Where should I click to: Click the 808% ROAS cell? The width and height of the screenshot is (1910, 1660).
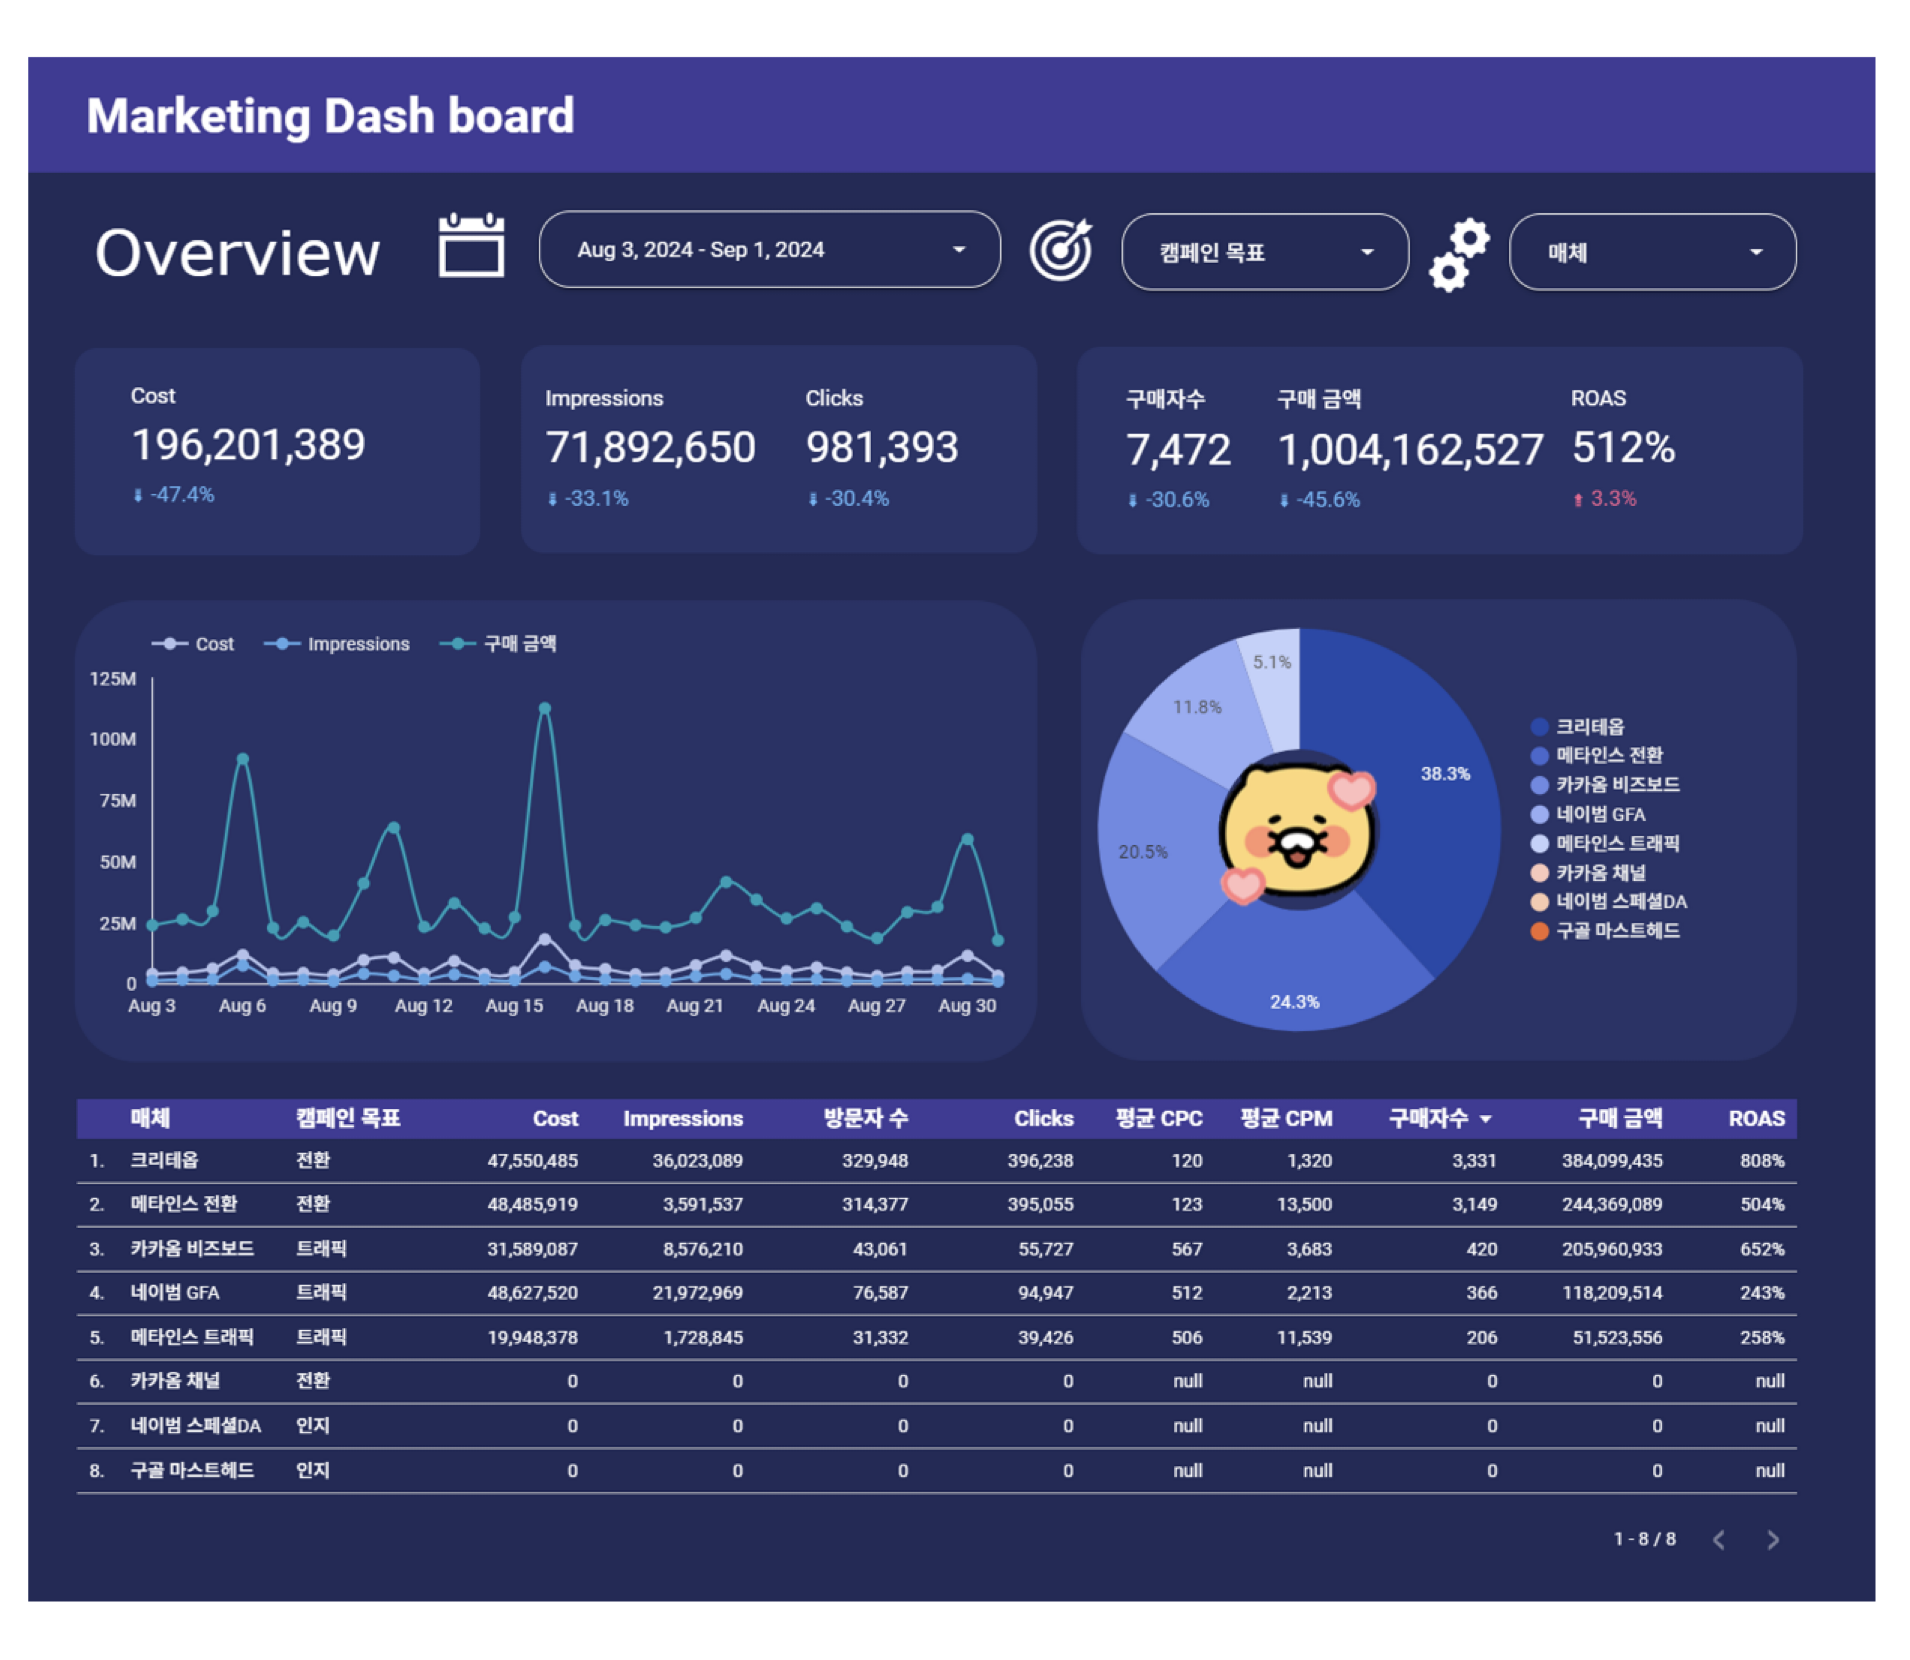tap(1762, 1161)
